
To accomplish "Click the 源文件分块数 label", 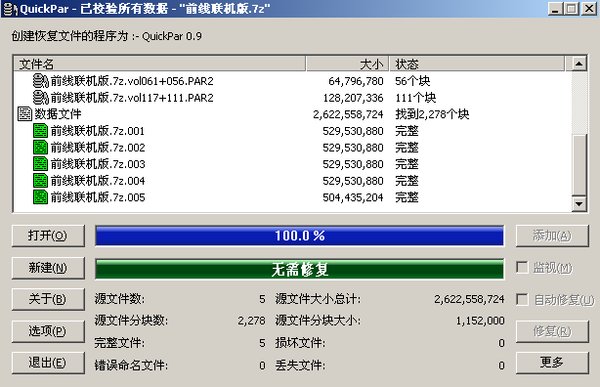I will 131,320.
